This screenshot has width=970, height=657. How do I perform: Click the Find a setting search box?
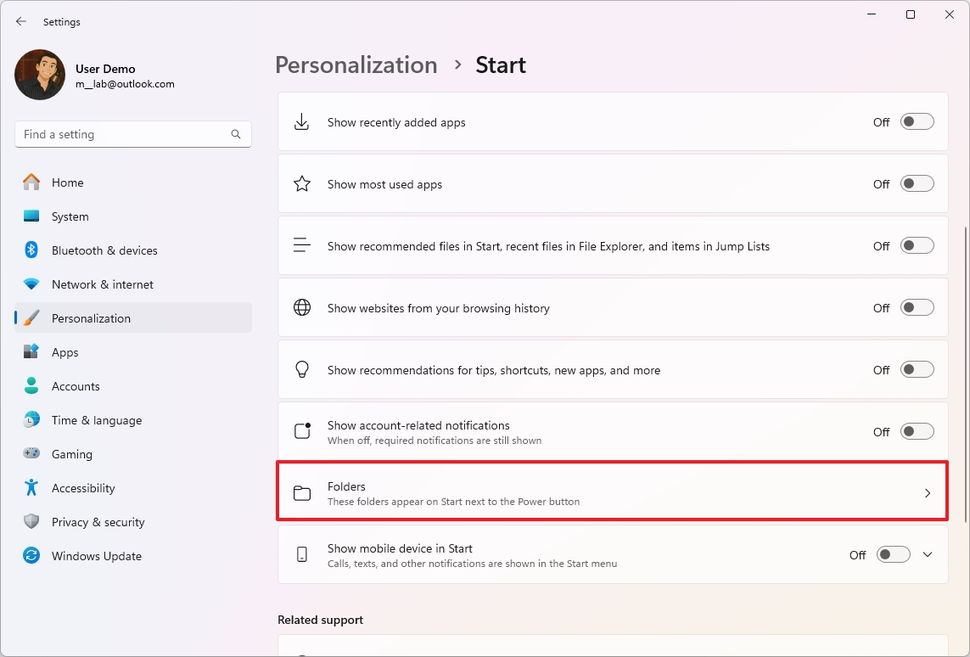tap(122, 134)
